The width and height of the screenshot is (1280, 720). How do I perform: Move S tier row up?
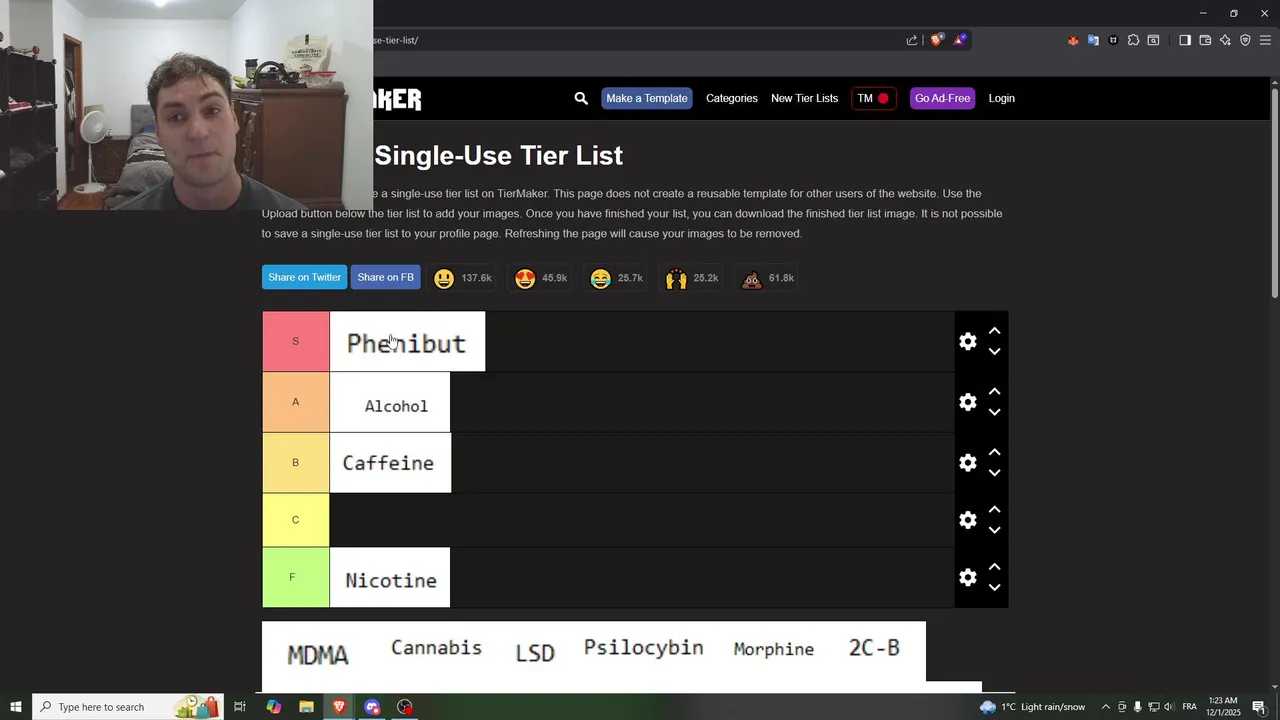pyautogui.click(x=994, y=331)
